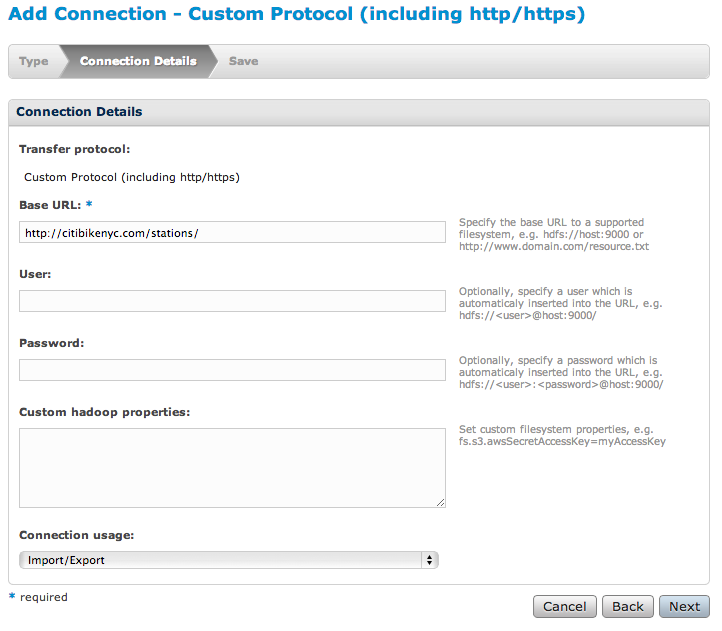This screenshot has width=722, height=631.
Task: Focus the Password text field
Action: coord(232,370)
